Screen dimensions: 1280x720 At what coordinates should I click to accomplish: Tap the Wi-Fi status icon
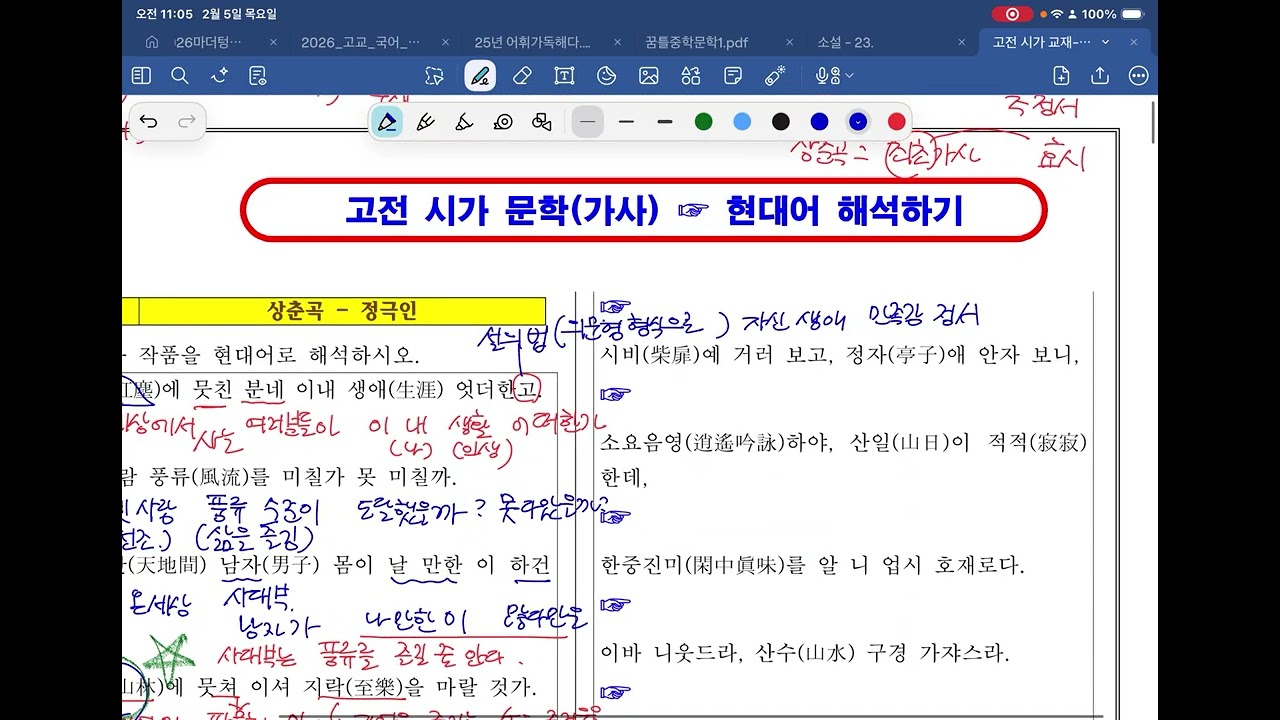[x=1057, y=14]
